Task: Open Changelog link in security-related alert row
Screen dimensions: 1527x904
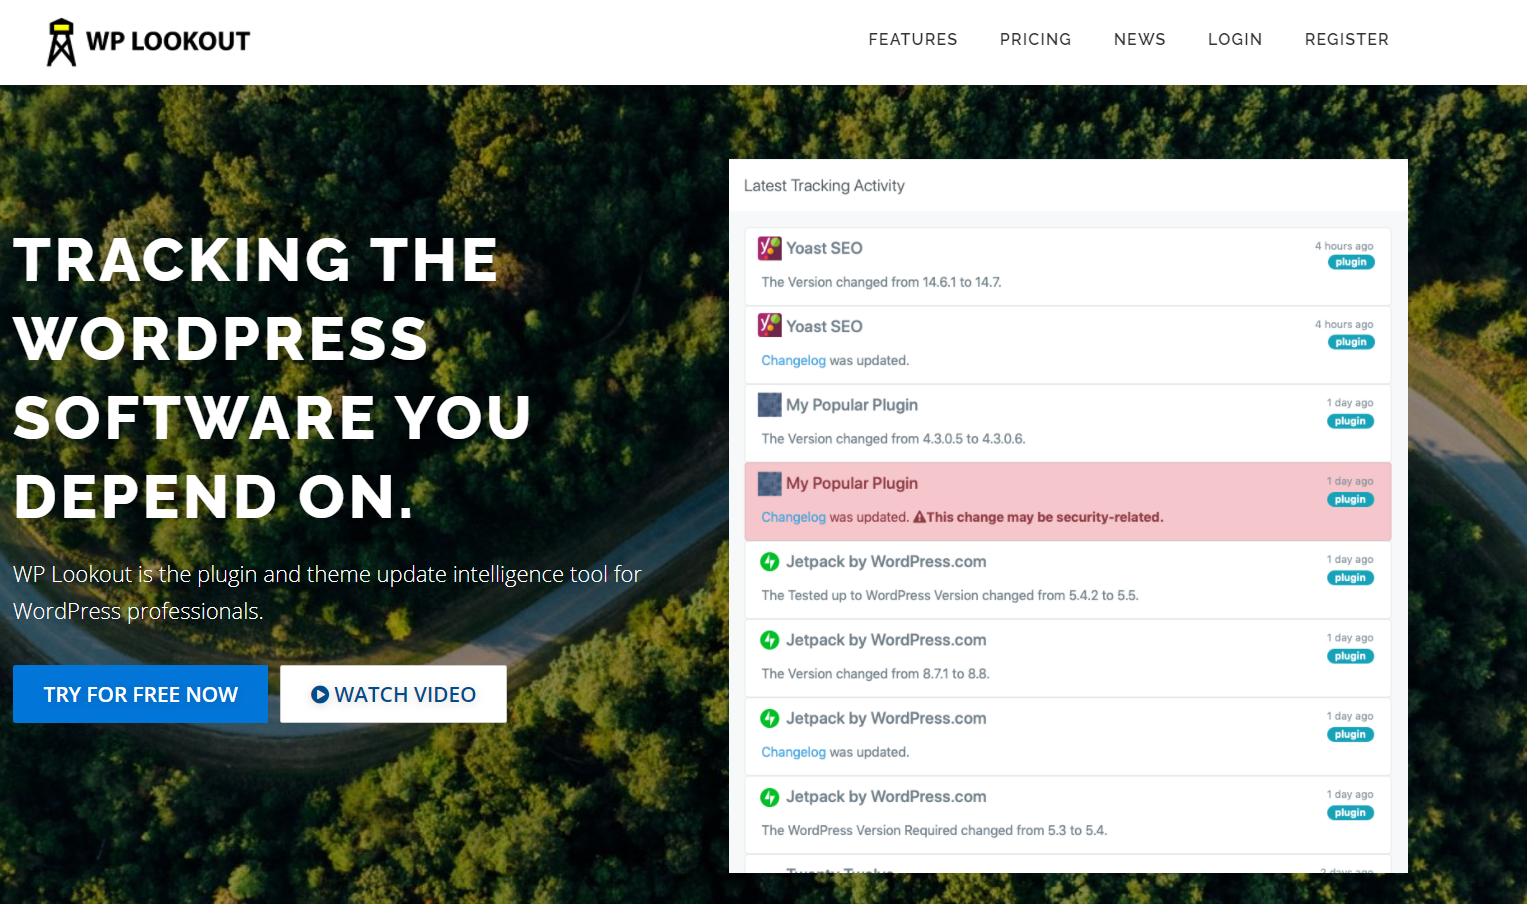Action: point(793,517)
